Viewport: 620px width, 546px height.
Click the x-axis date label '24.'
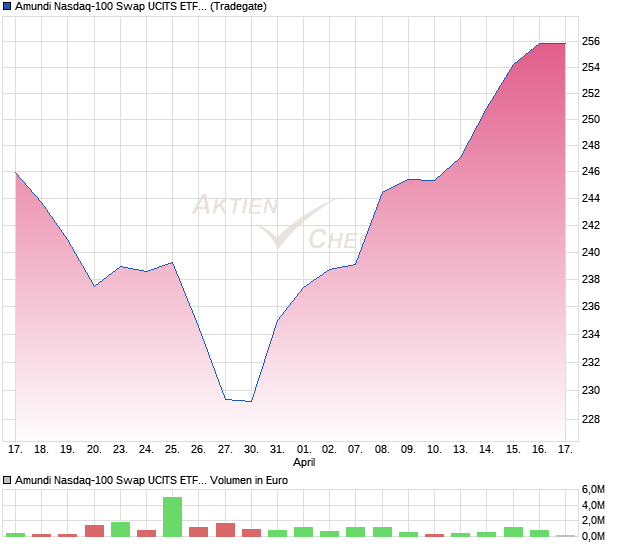[x=146, y=450]
